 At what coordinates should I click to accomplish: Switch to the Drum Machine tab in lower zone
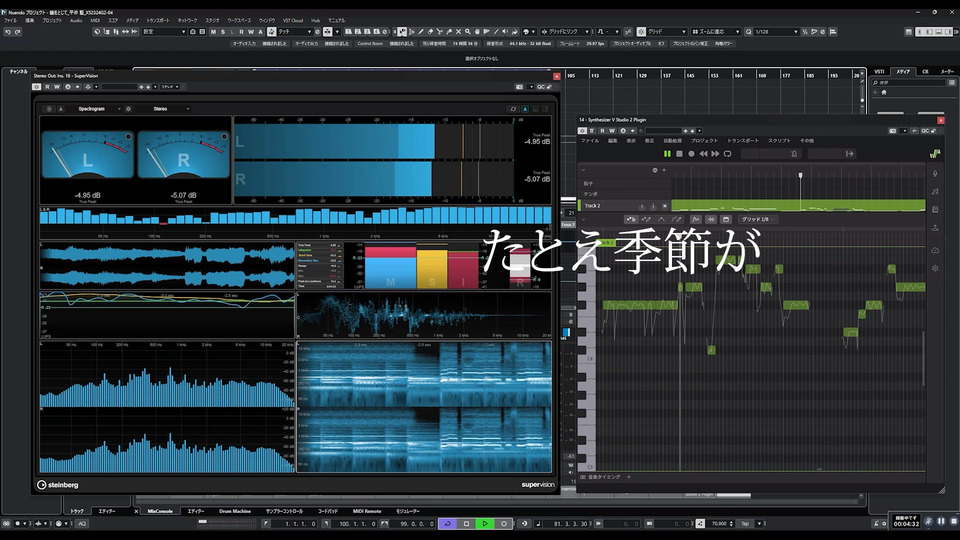[235, 511]
